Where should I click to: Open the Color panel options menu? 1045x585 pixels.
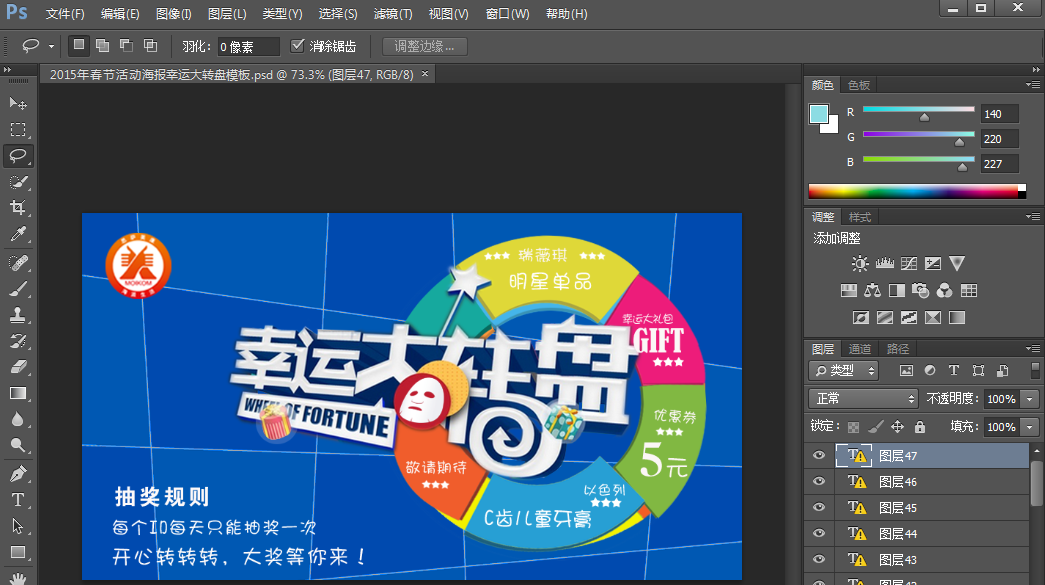tap(1033, 85)
